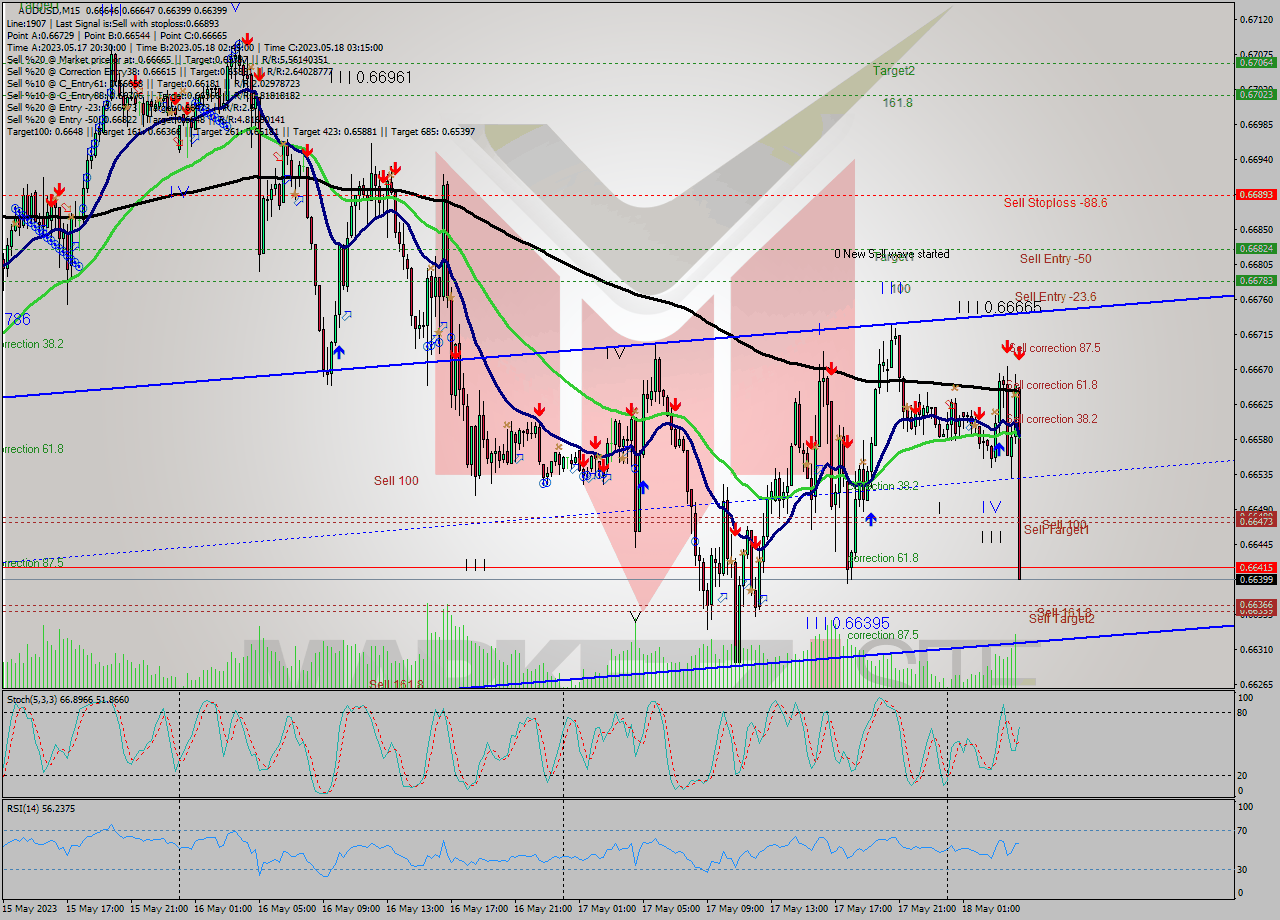Click the red 0.66473 price tag
Screen dimensions: 1280x920
1256,522
